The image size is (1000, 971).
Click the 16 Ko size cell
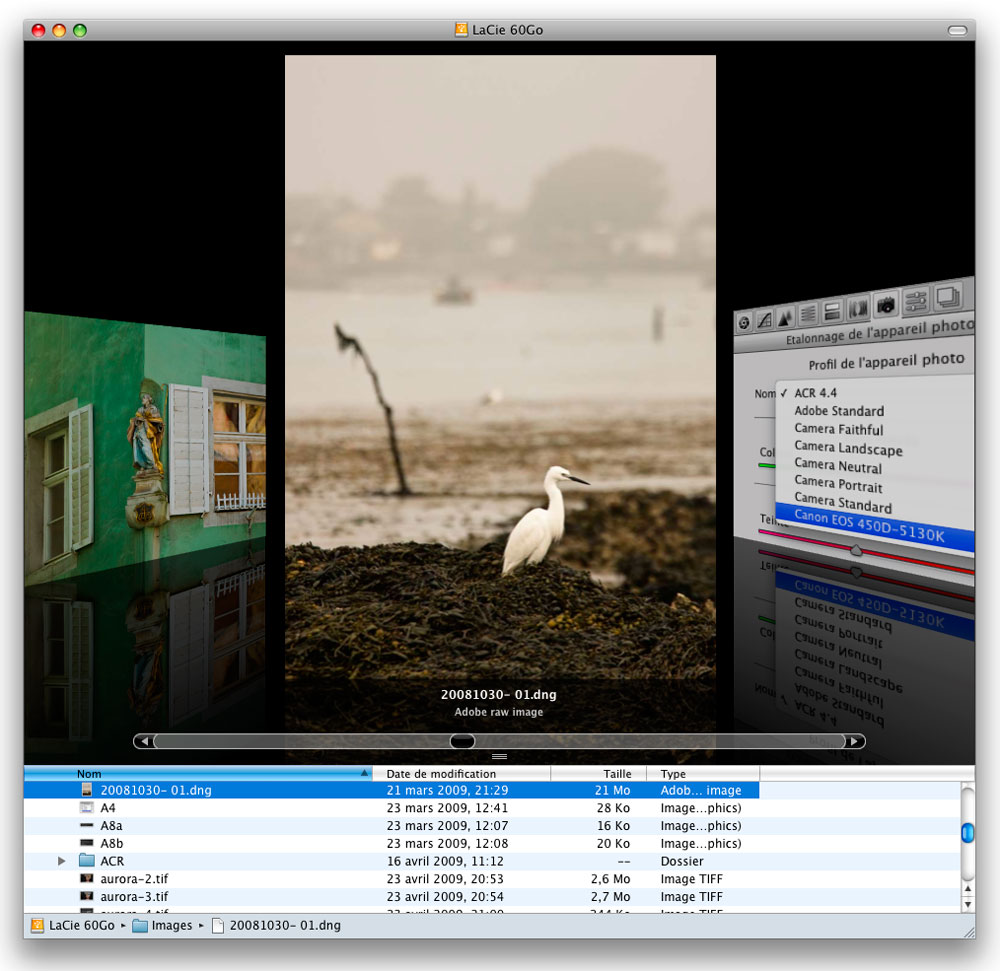[x=614, y=826]
